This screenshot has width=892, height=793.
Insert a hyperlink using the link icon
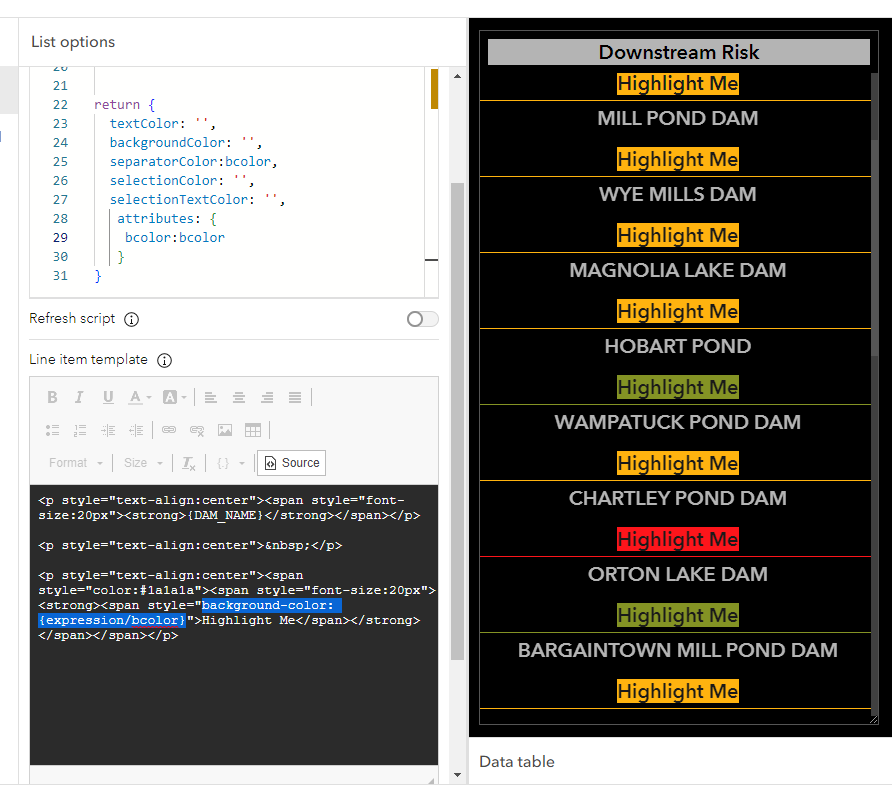click(170, 429)
